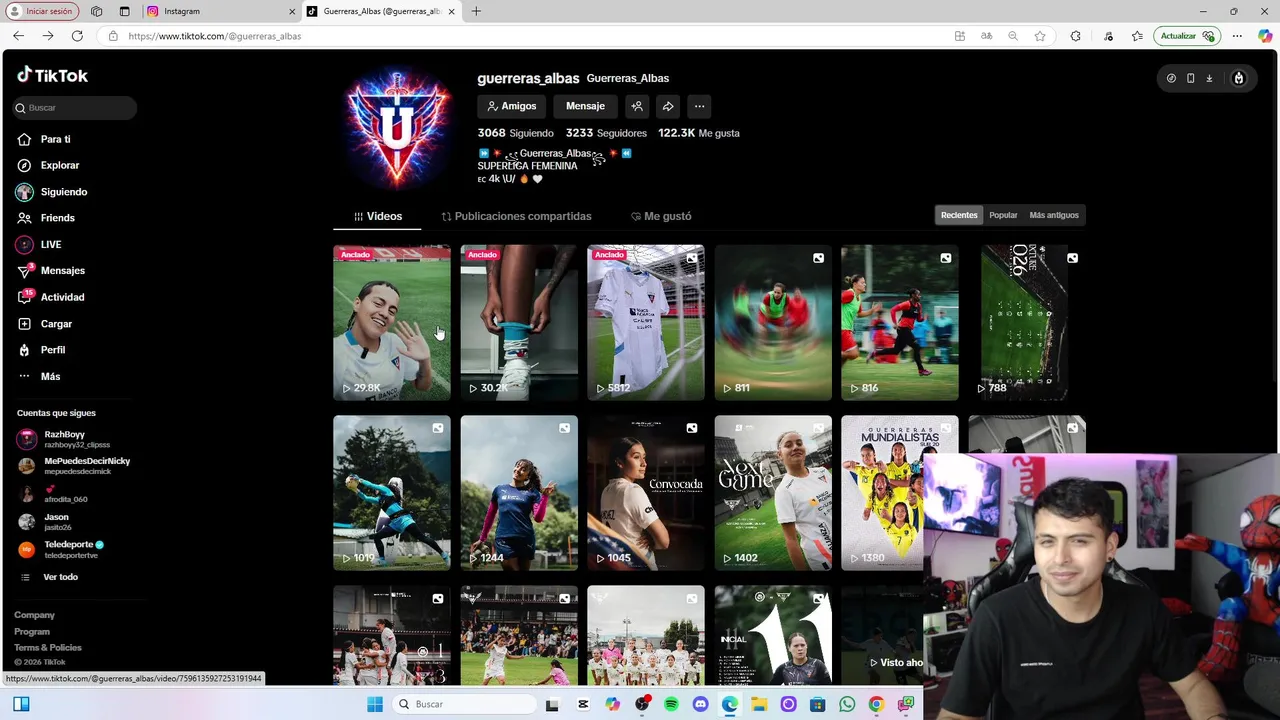Viewport: 1280px width, 720px height.
Task: Open RazhBoyy followed account
Action: pos(65,439)
